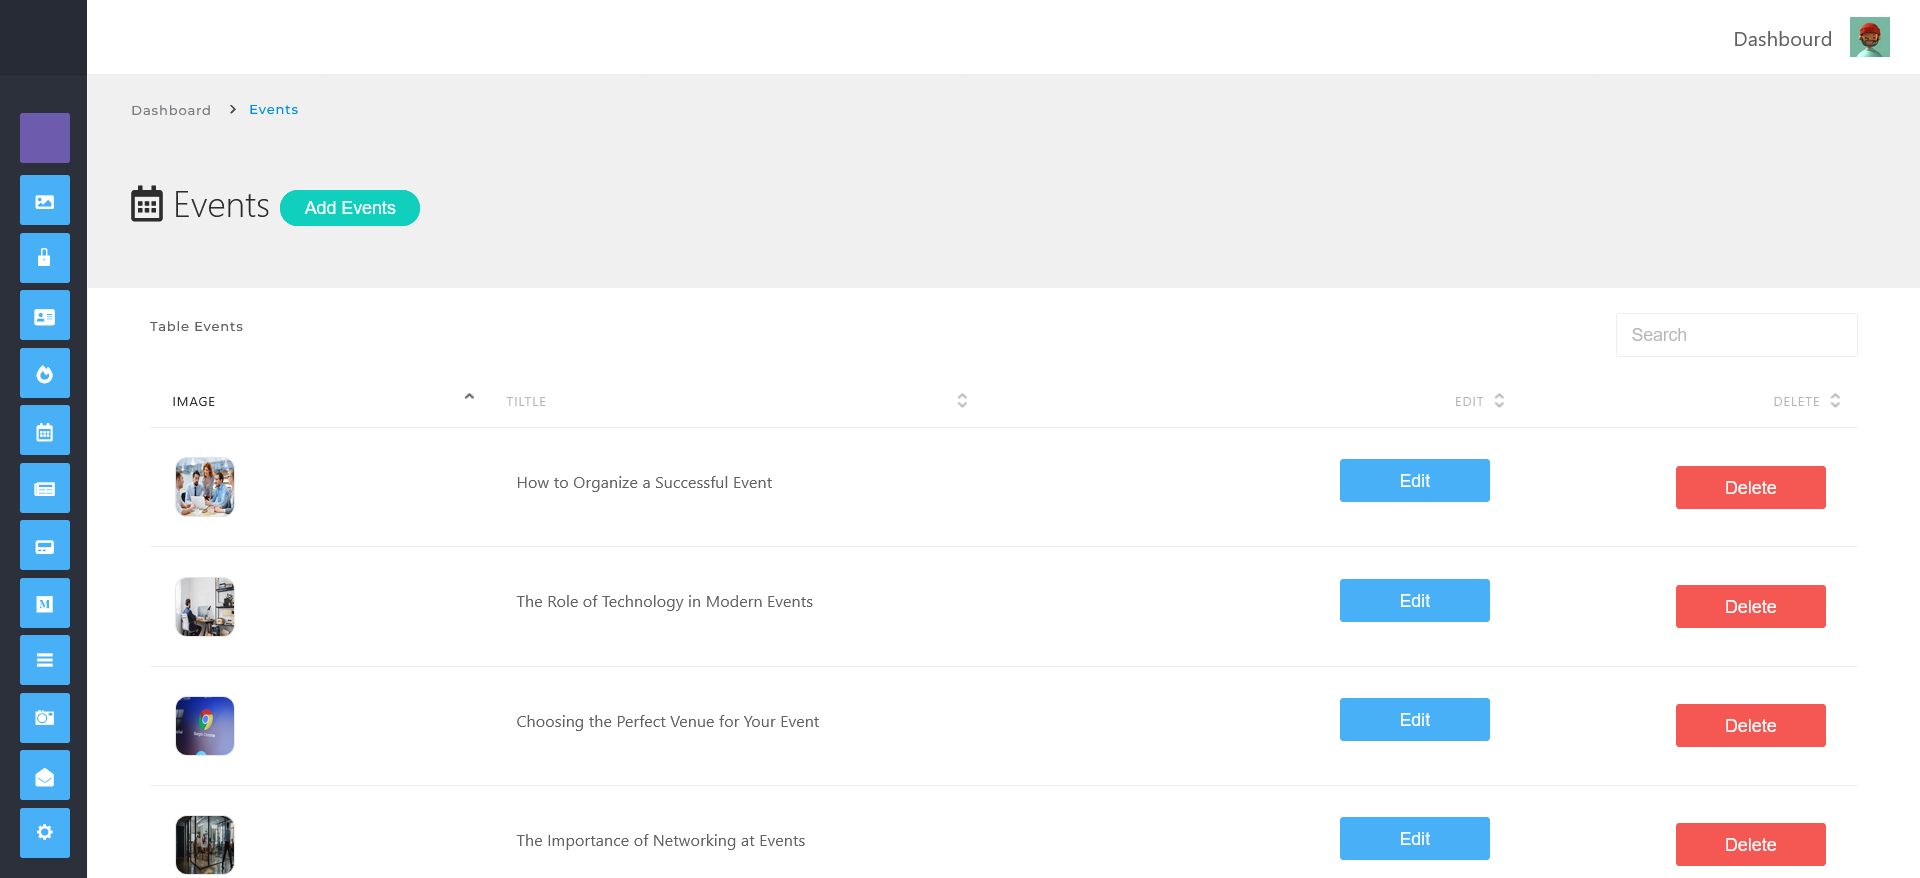Focus the Search input field
The height and width of the screenshot is (878, 1920).
pyautogui.click(x=1736, y=335)
